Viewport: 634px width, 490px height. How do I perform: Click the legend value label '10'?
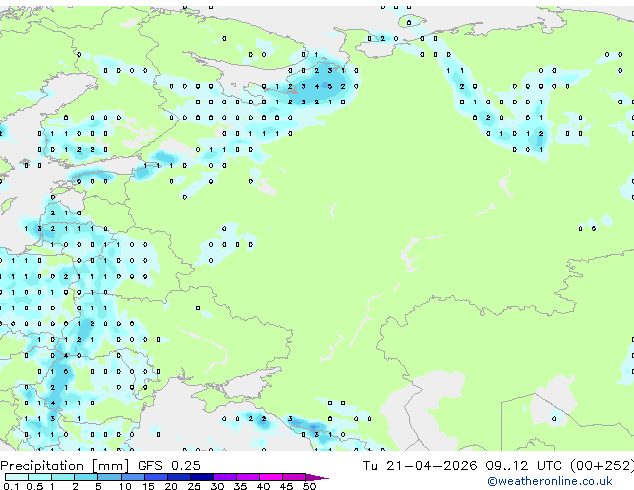click(125, 486)
